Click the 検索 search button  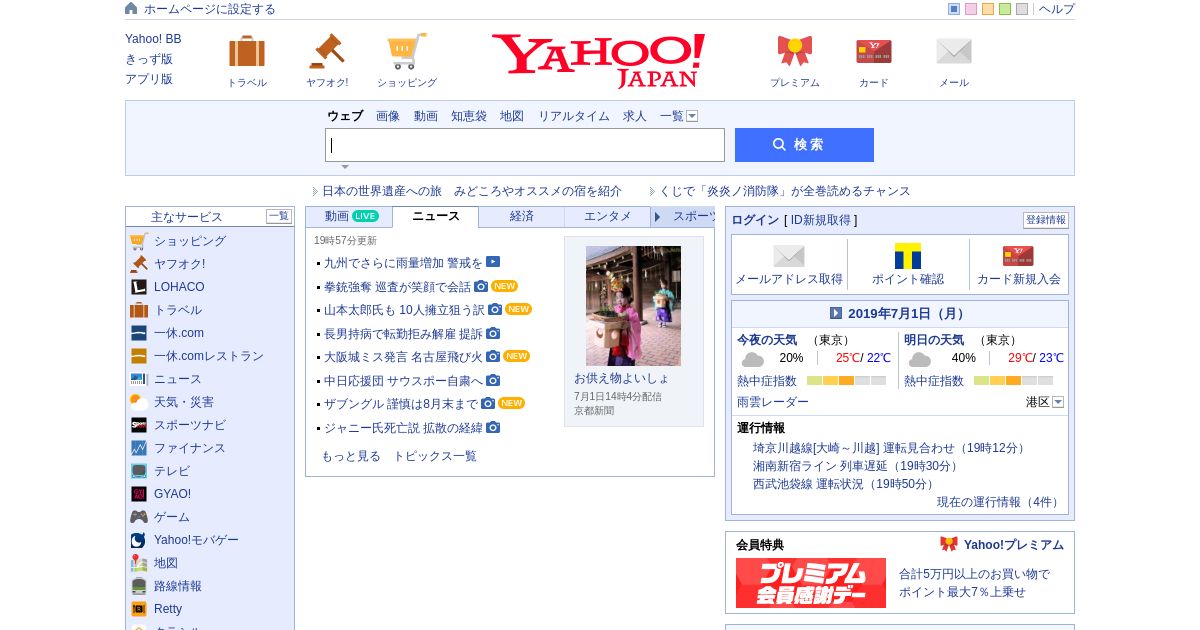(804, 145)
